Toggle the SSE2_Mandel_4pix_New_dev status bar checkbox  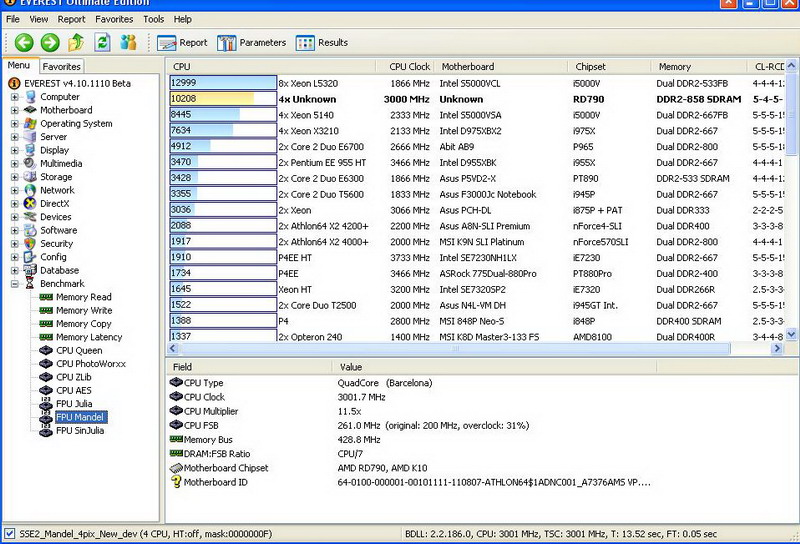point(10,533)
